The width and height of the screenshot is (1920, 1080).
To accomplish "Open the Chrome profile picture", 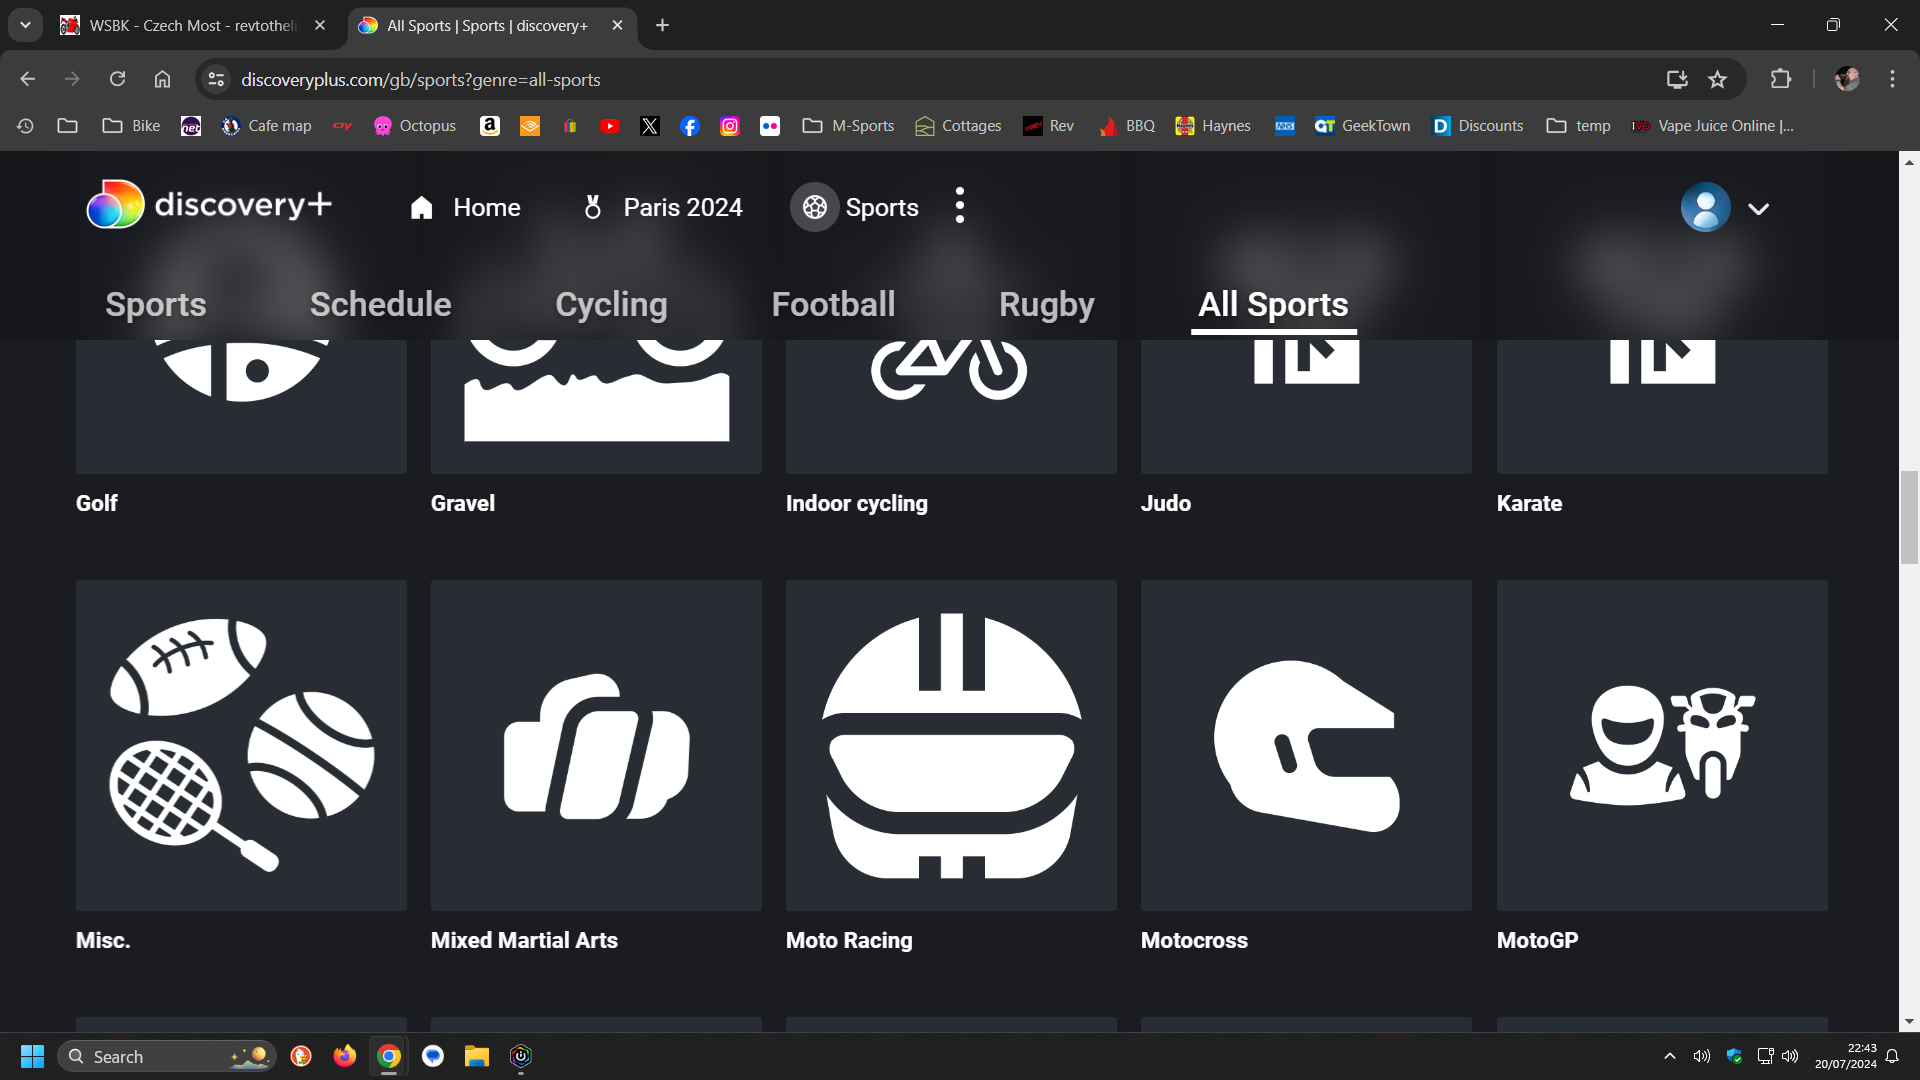I will click(x=1847, y=79).
